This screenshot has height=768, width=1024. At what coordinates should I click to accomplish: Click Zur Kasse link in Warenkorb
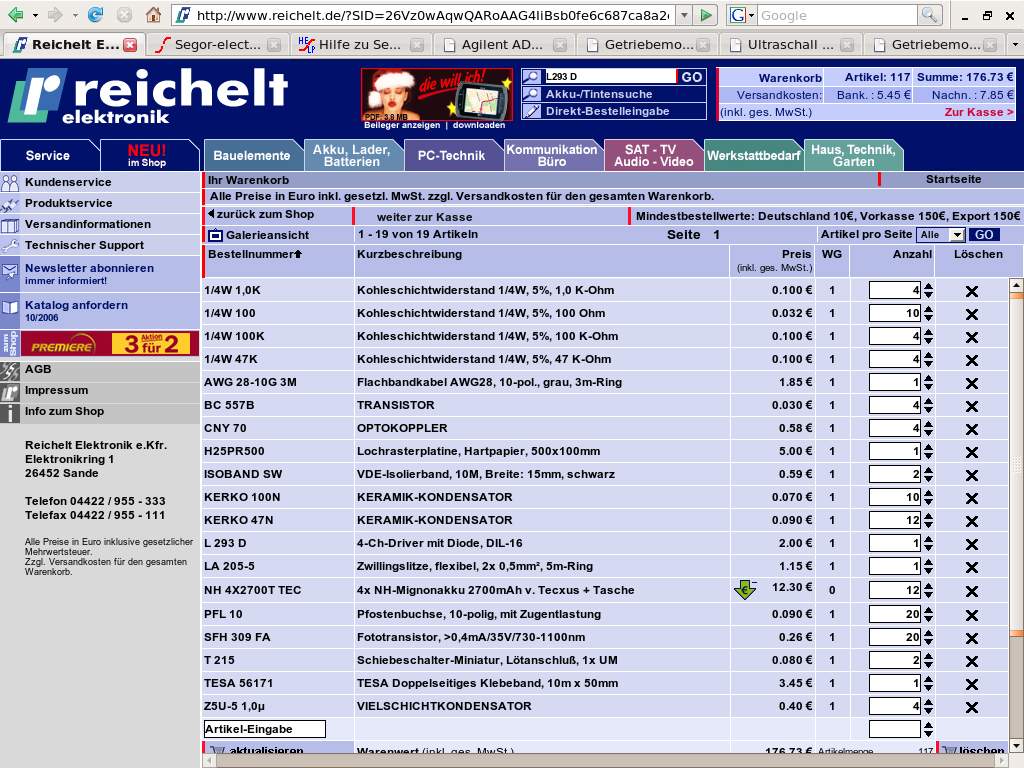click(x=978, y=112)
